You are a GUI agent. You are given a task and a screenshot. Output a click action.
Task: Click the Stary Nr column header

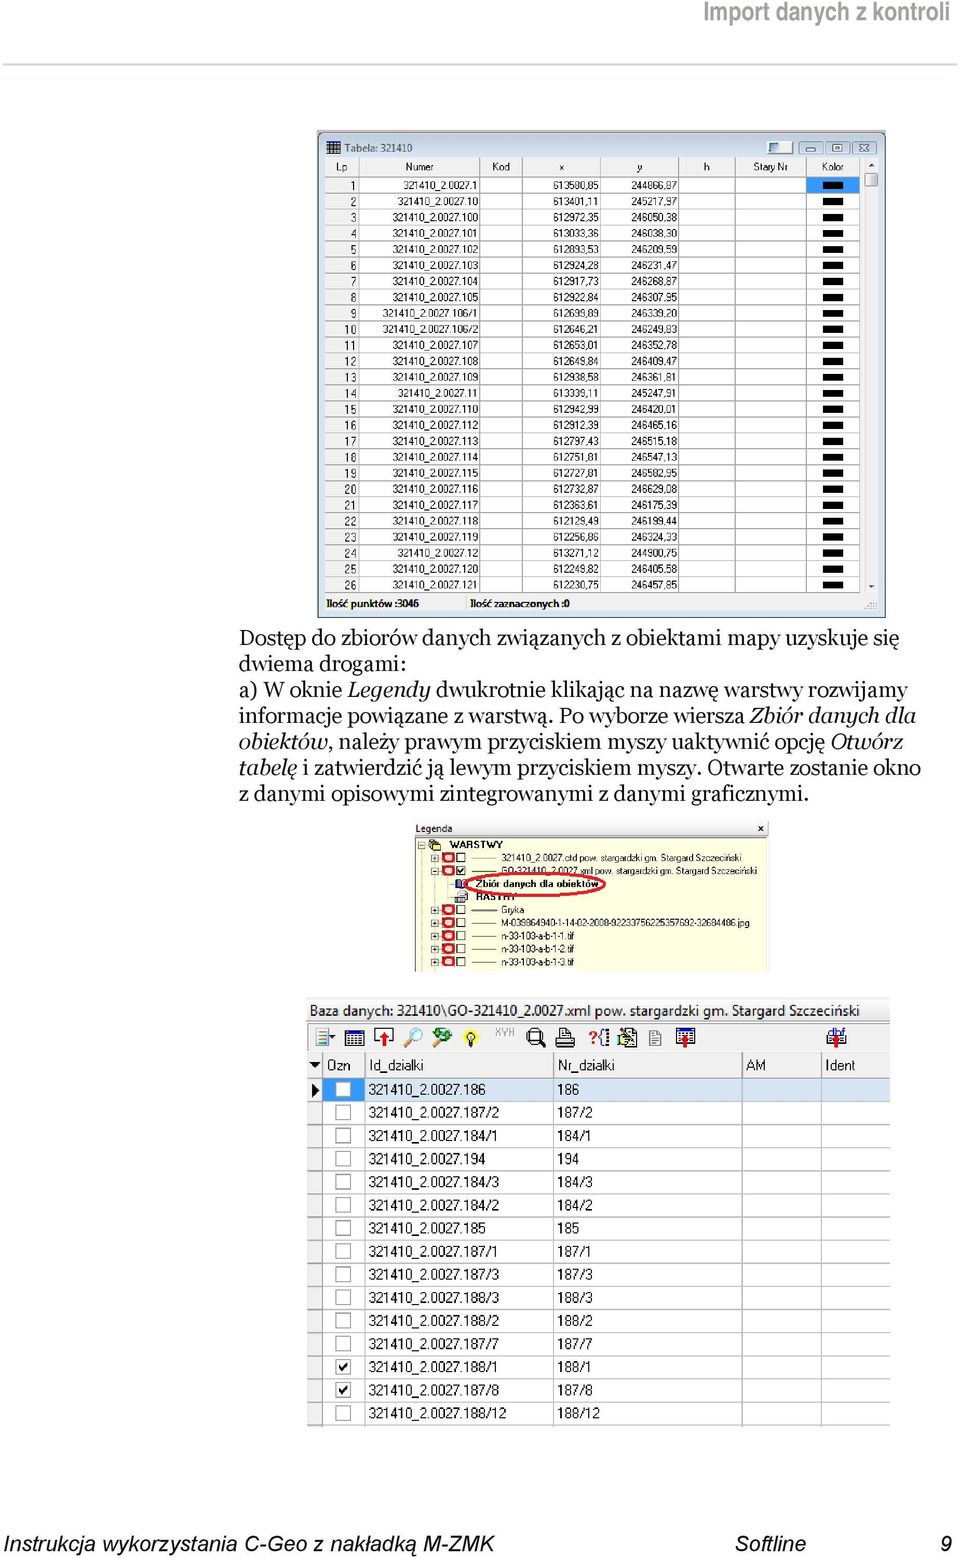pos(770,167)
